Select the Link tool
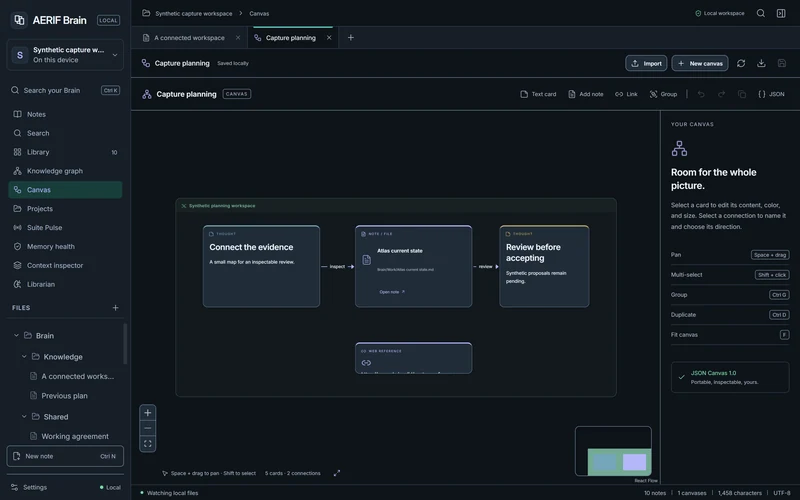Viewport: 800px width, 500px height. coord(626,94)
